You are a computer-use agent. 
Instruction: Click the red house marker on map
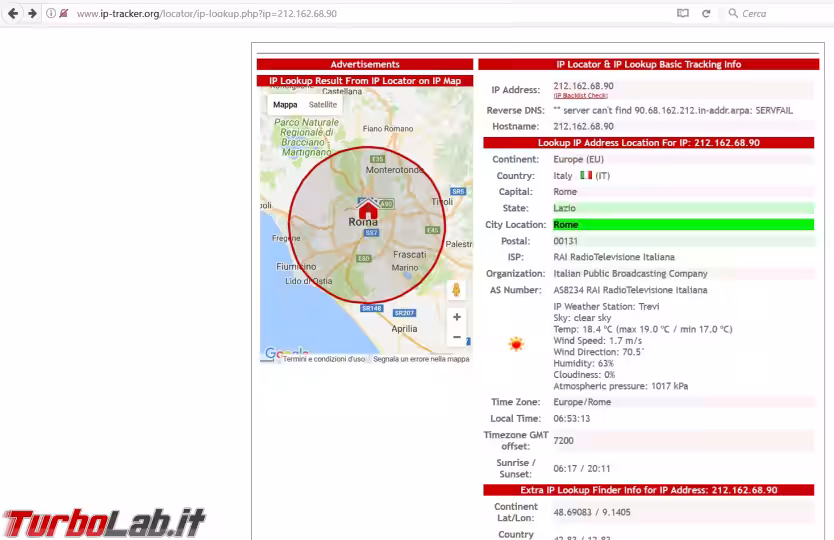coord(368,208)
